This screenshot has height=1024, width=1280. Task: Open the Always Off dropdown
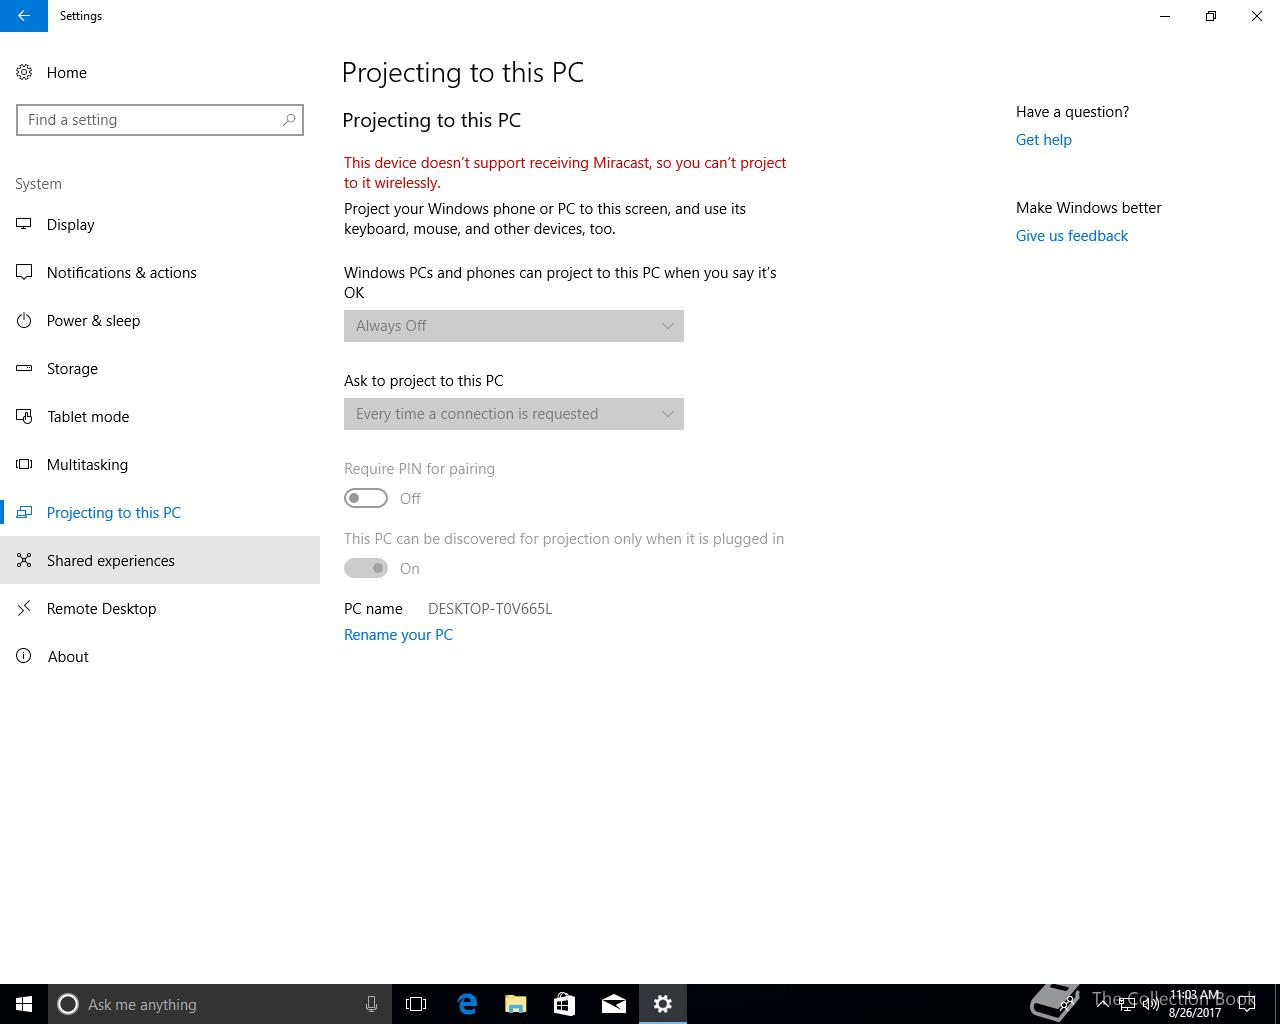coord(514,326)
